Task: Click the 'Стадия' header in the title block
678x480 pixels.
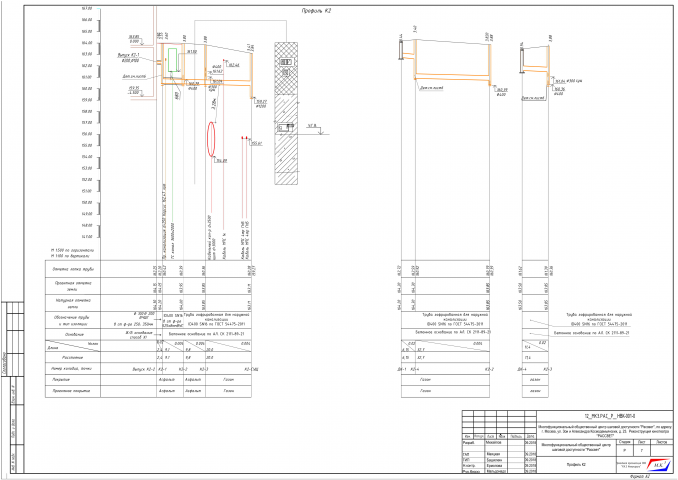Action: point(624,442)
